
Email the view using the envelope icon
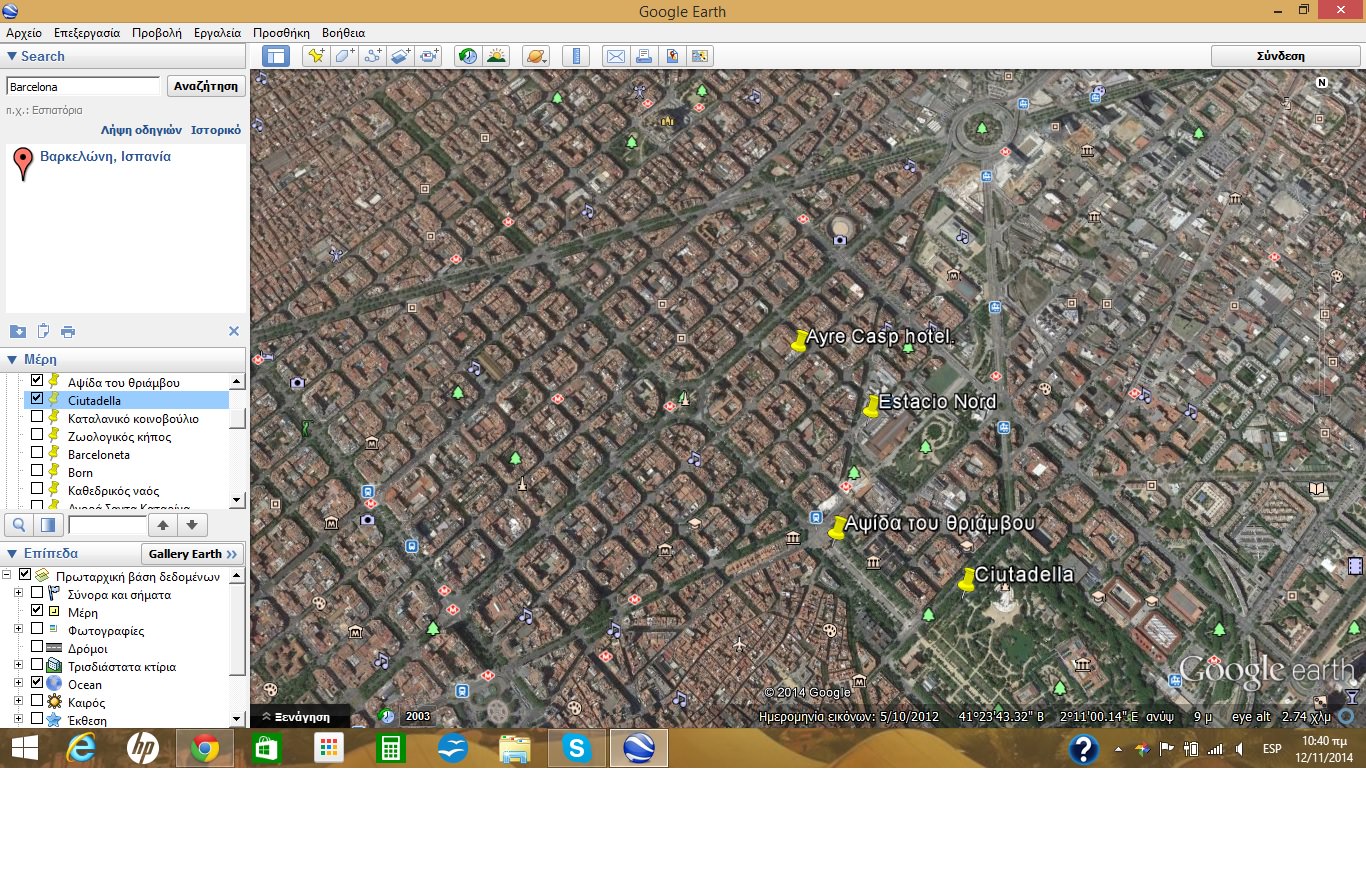pyautogui.click(x=615, y=56)
